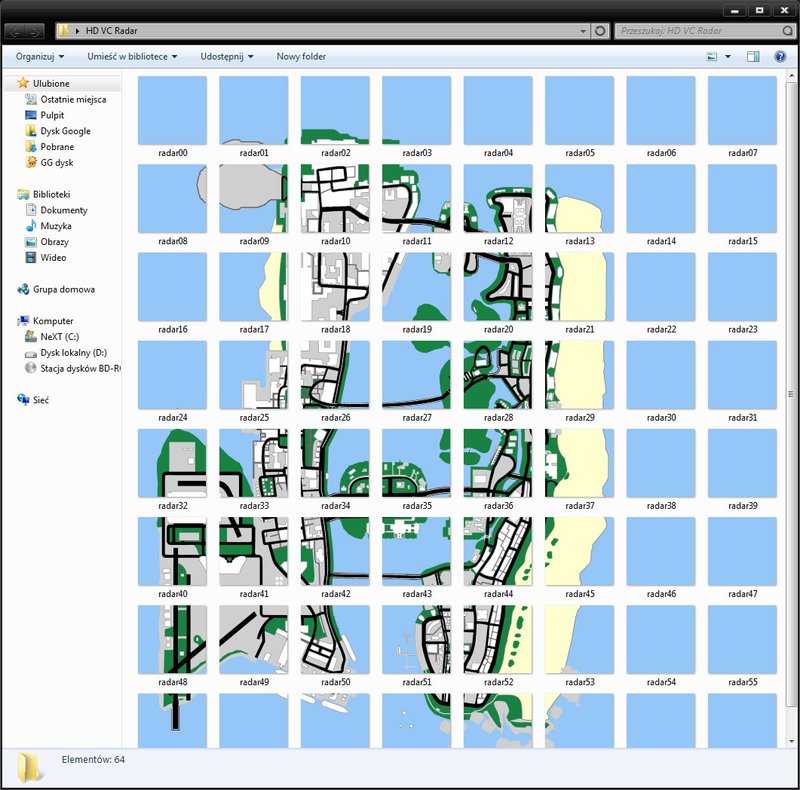Select the radar35 map tile

click(x=416, y=463)
